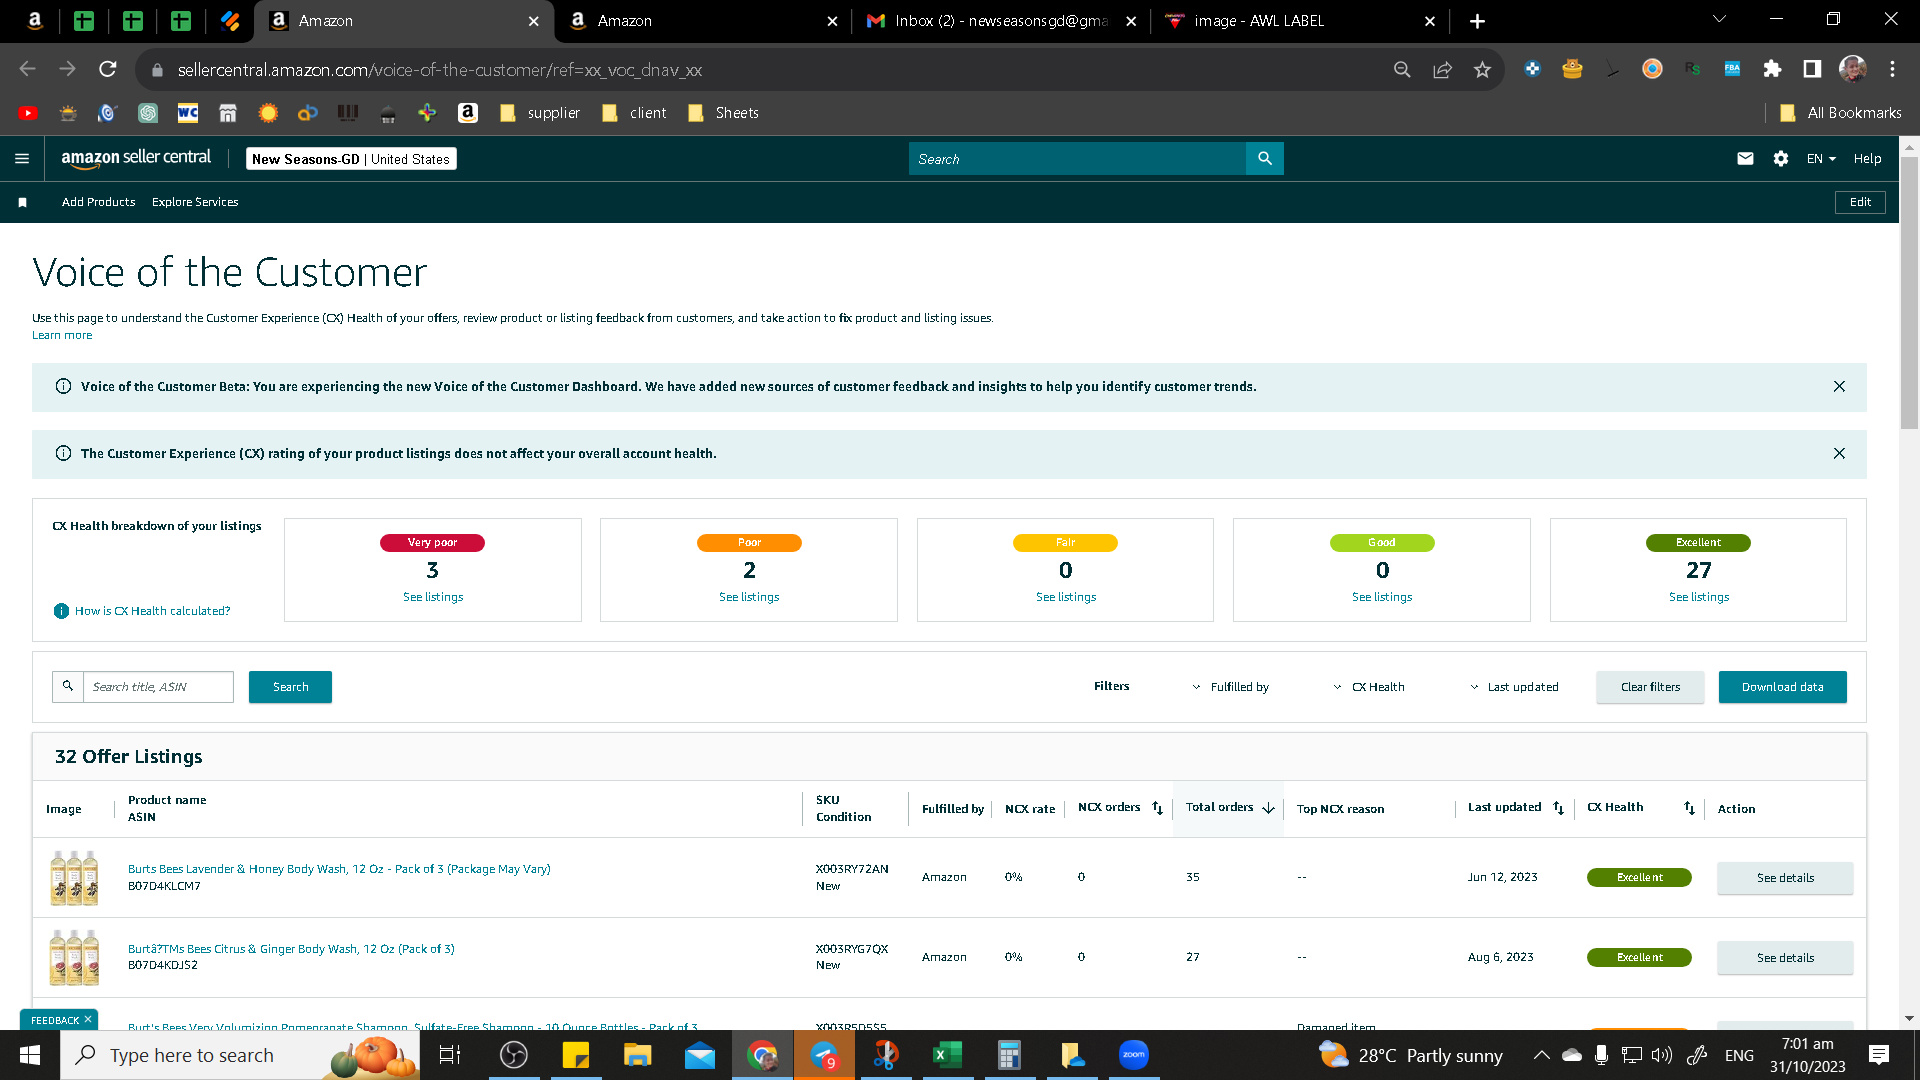This screenshot has width=1920, height=1080.
Task: Open the Chrome extensions puzzle icon
Action: pyautogui.click(x=1772, y=69)
